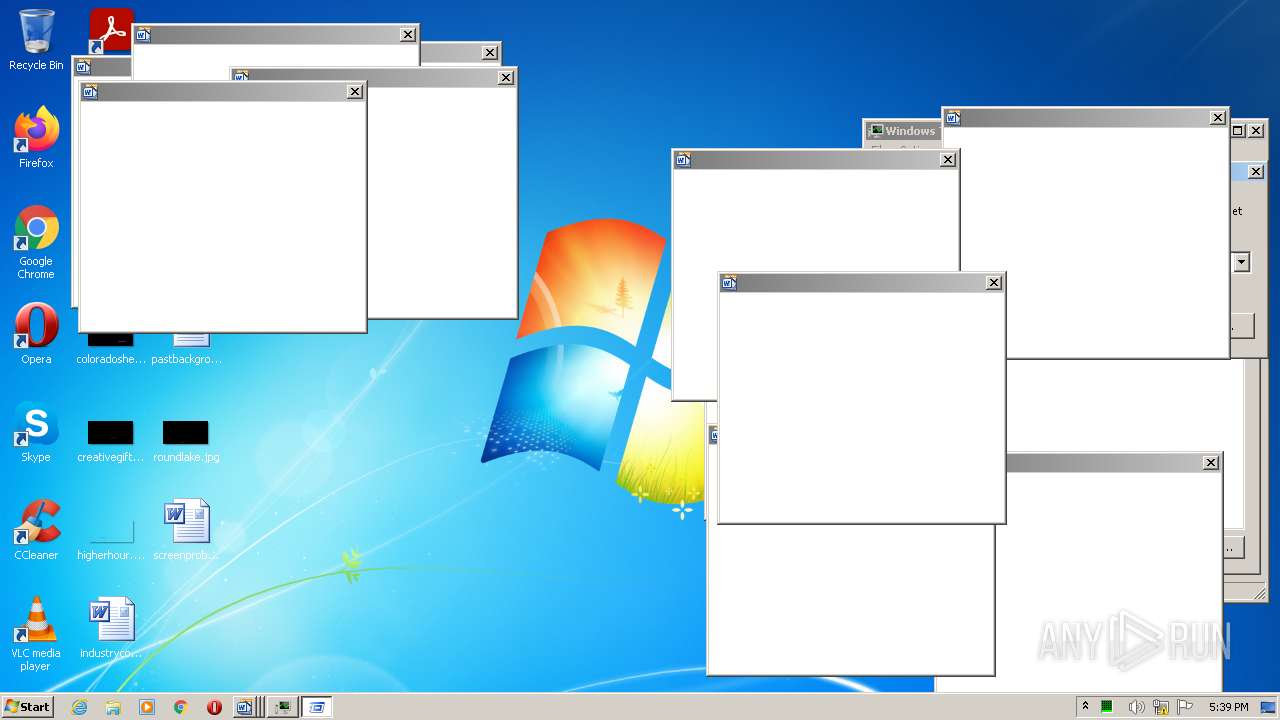Select the coloradoshe desktop file label

(x=110, y=359)
